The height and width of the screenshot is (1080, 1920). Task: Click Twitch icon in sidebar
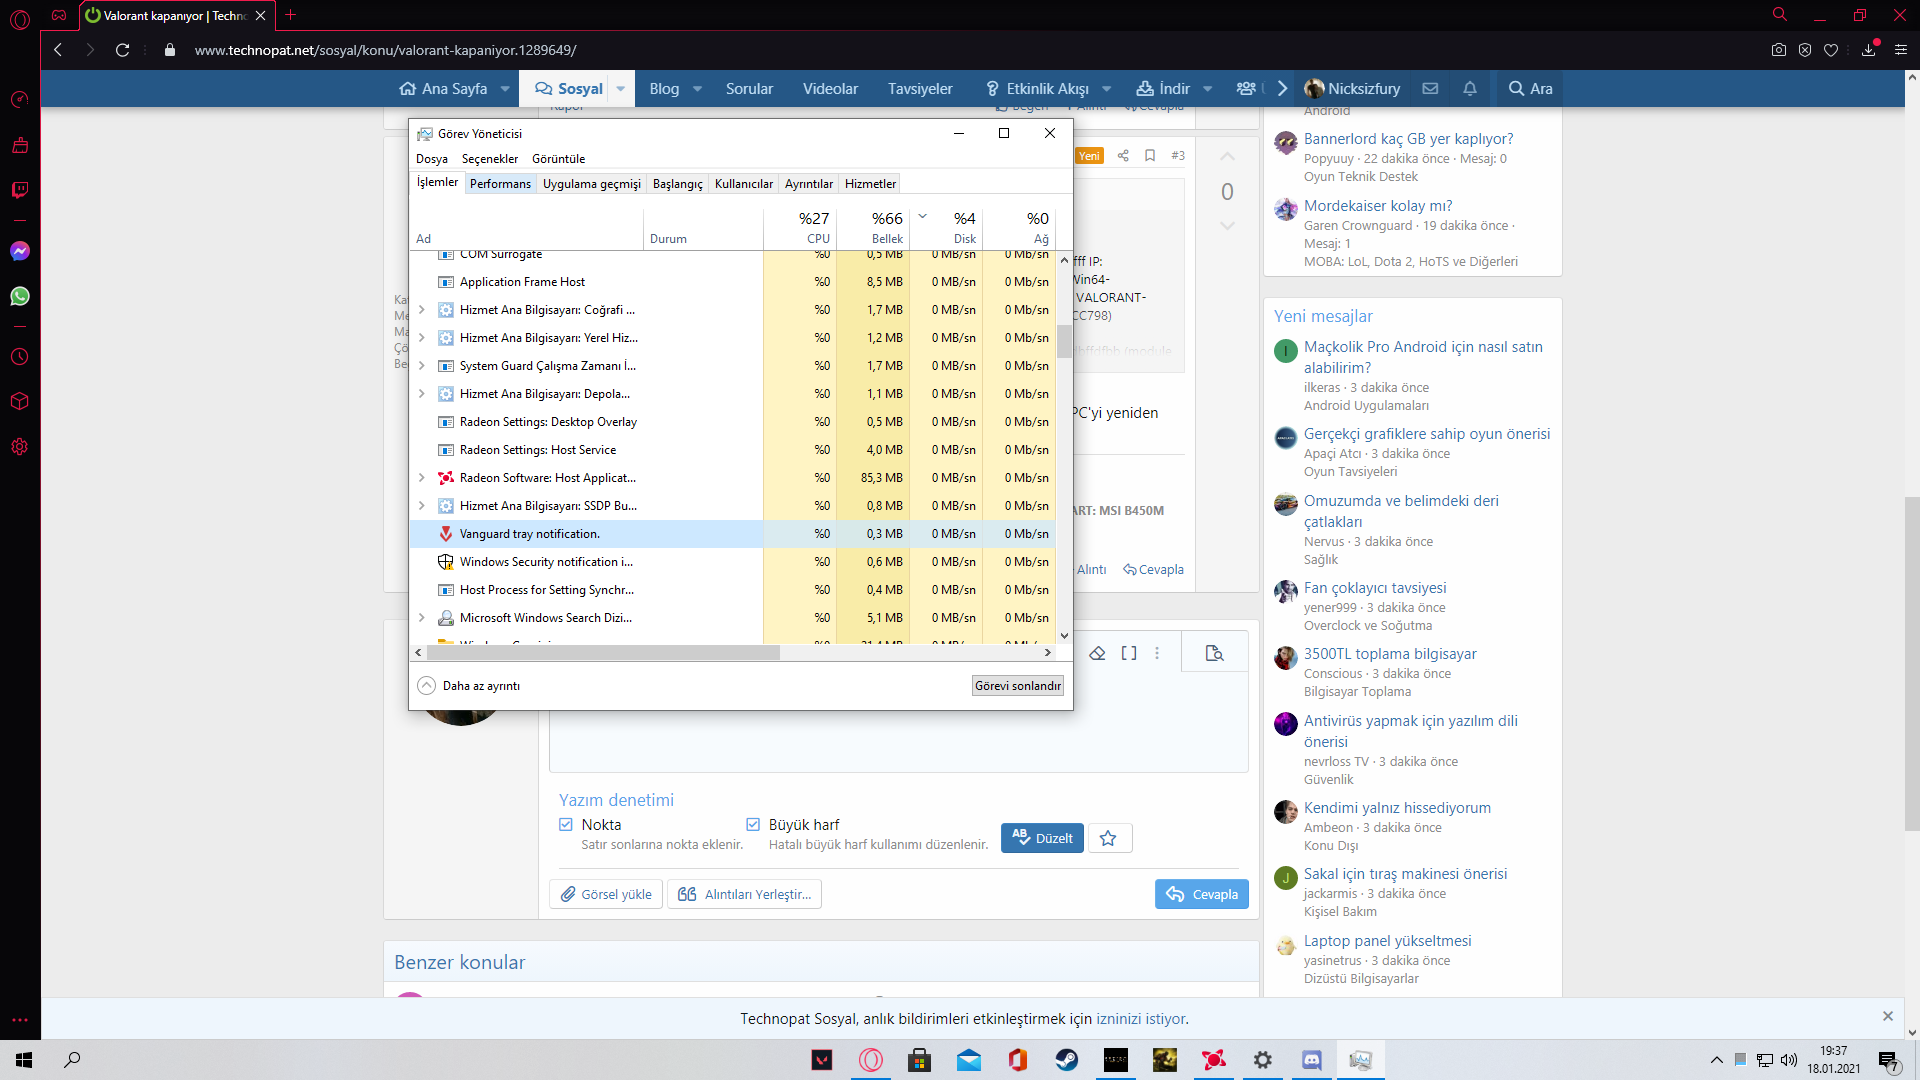(x=20, y=190)
